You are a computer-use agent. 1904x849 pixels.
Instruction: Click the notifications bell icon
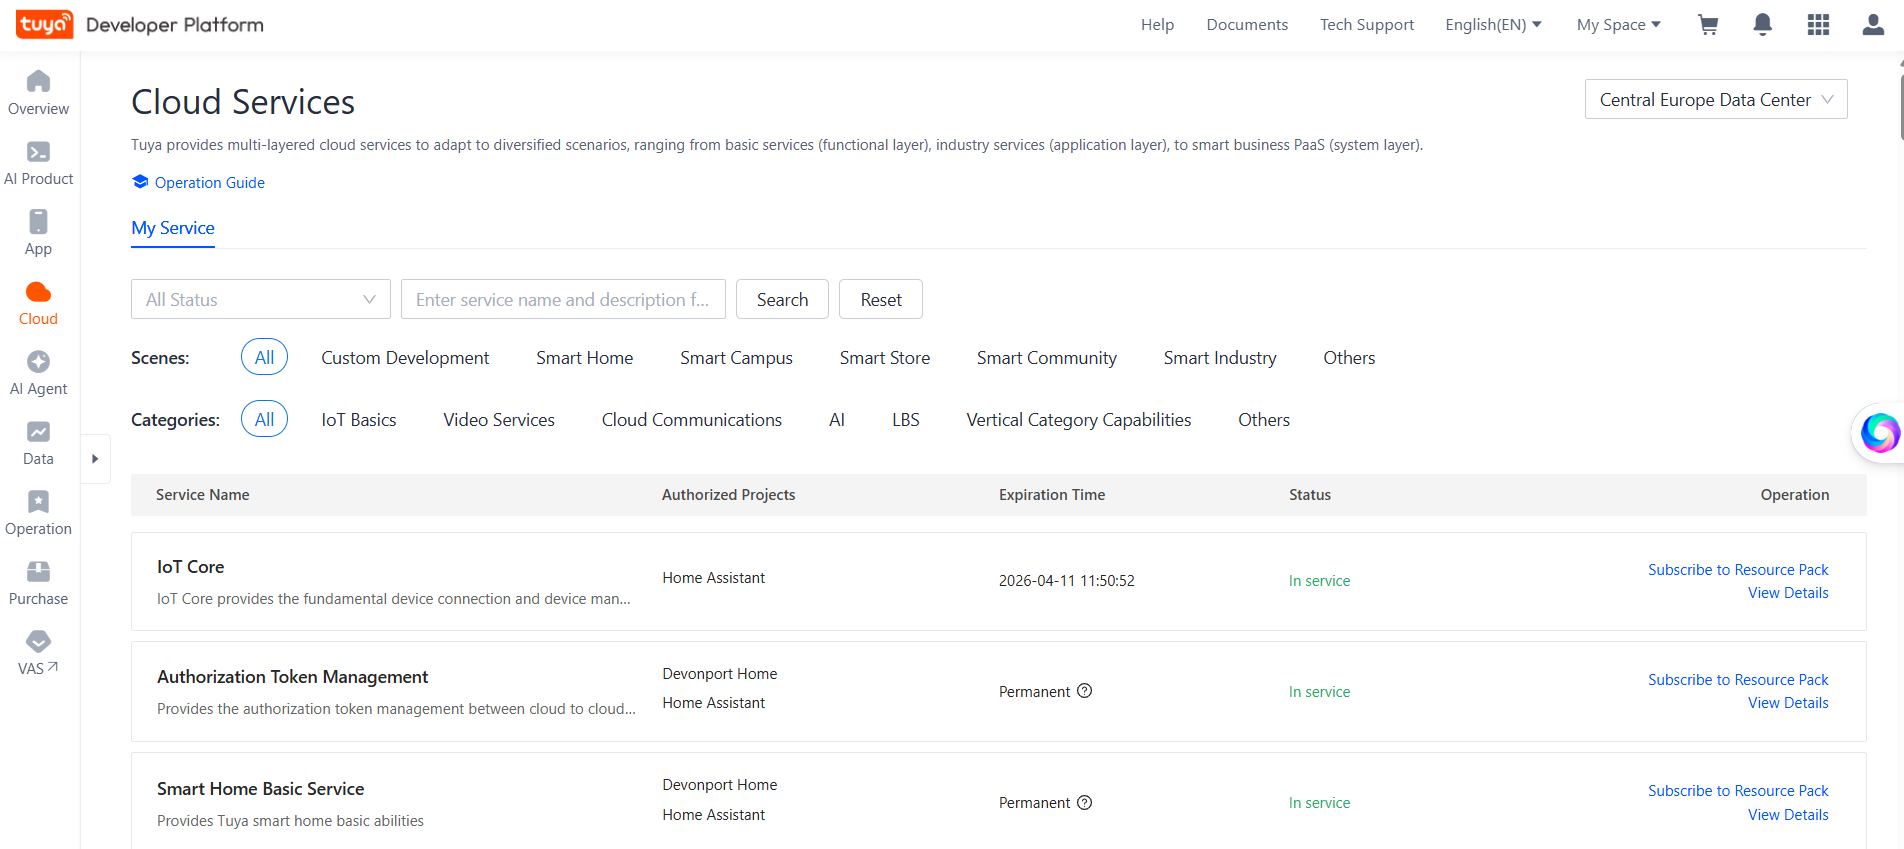click(1763, 25)
